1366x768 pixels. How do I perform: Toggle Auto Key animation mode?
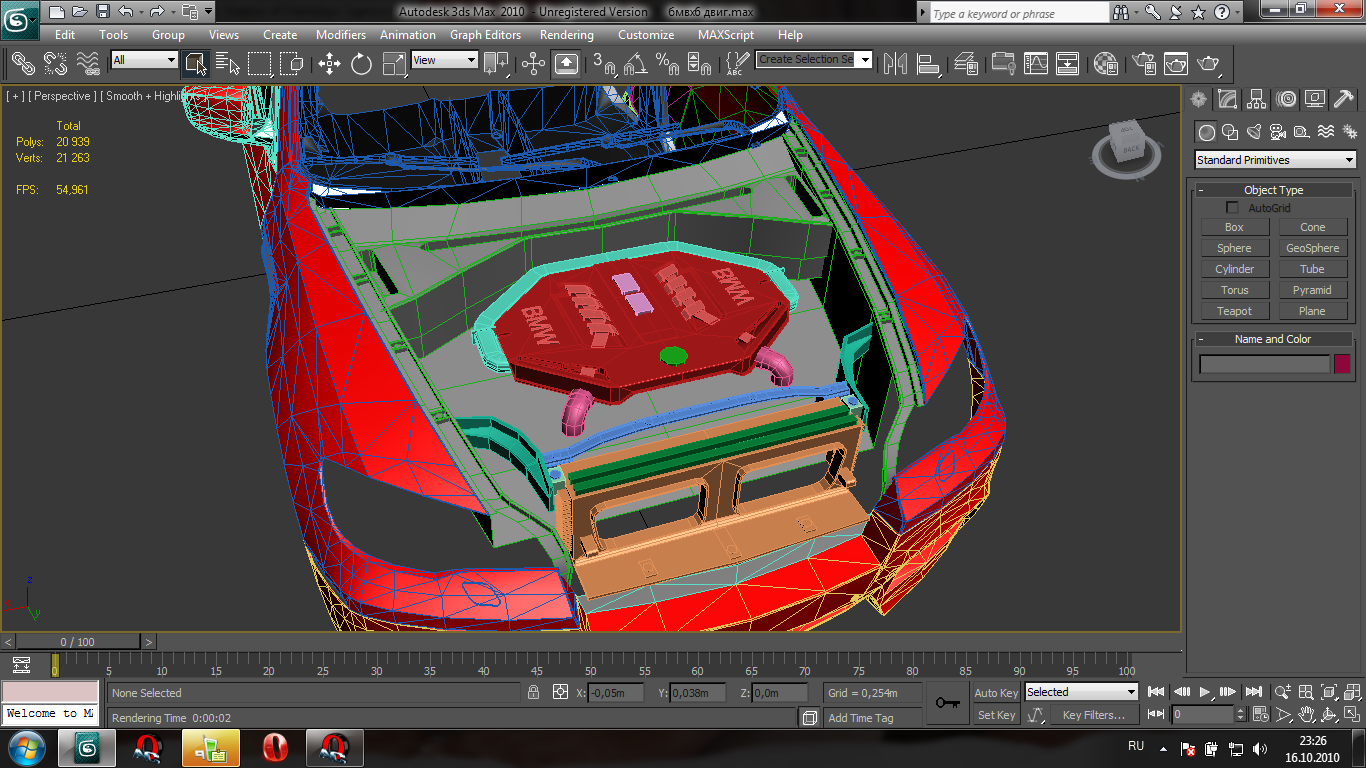996,693
